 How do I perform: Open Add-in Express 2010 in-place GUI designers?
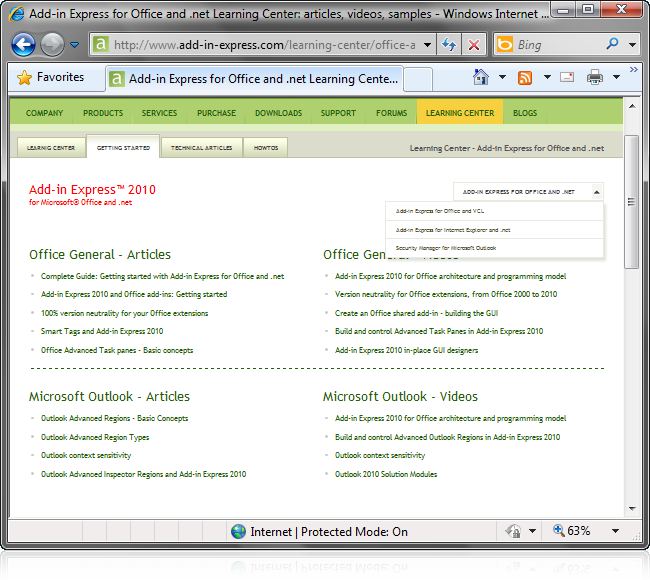tap(407, 350)
